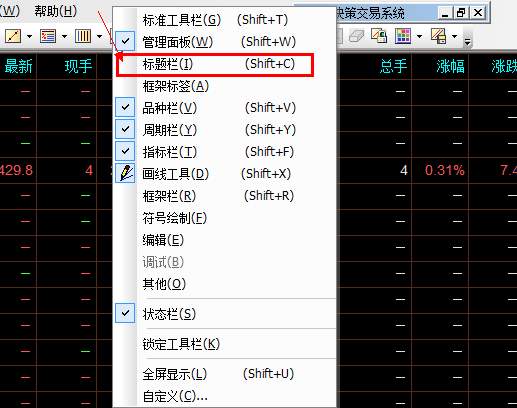Click the vertical bars column icon
517x408 pixels.
tap(83, 36)
